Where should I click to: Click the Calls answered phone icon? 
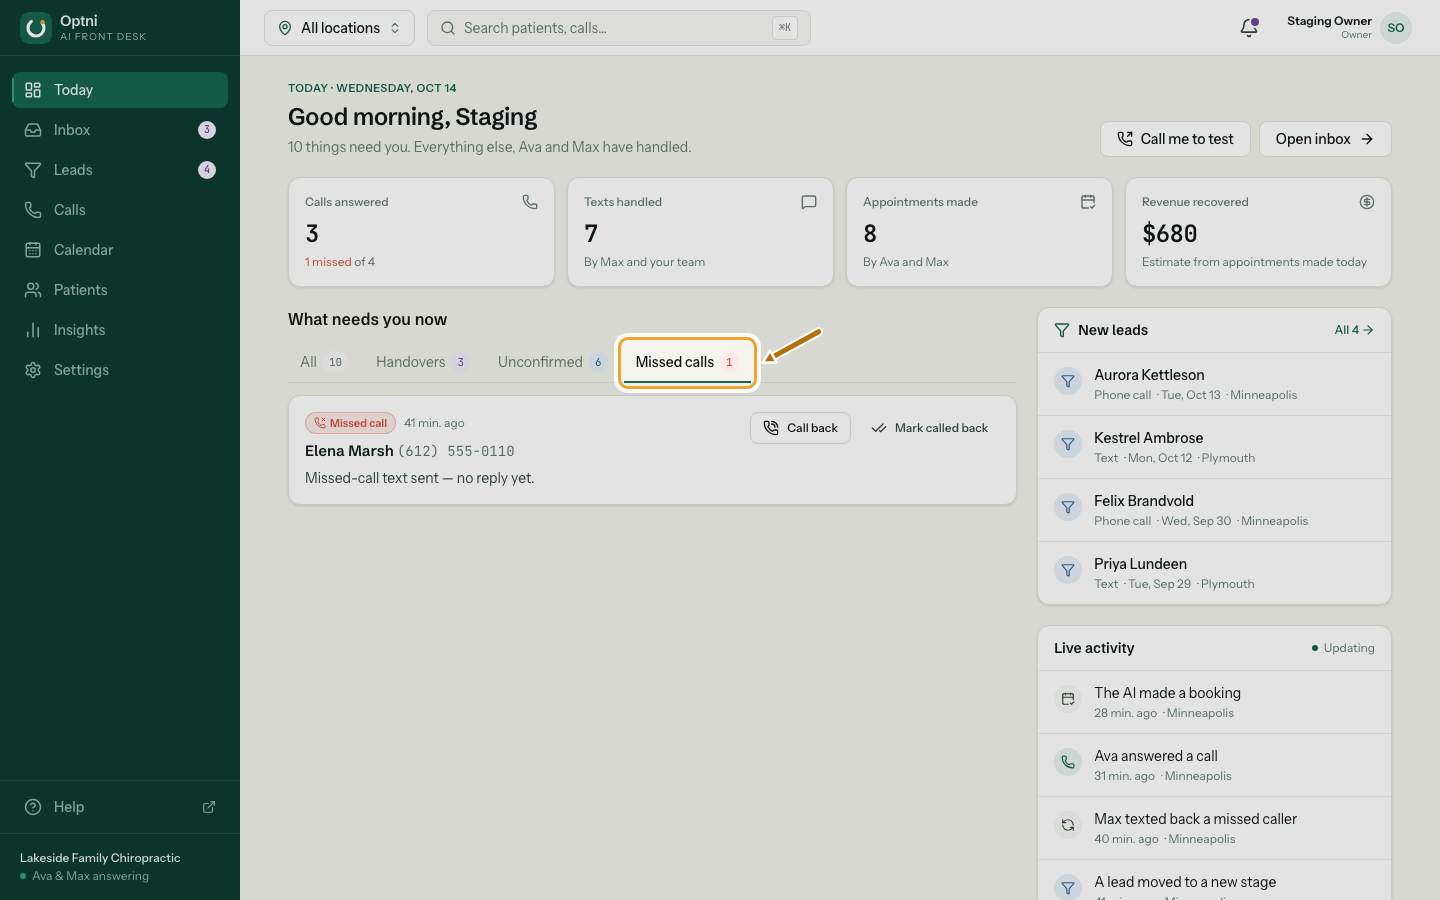[530, 202]
